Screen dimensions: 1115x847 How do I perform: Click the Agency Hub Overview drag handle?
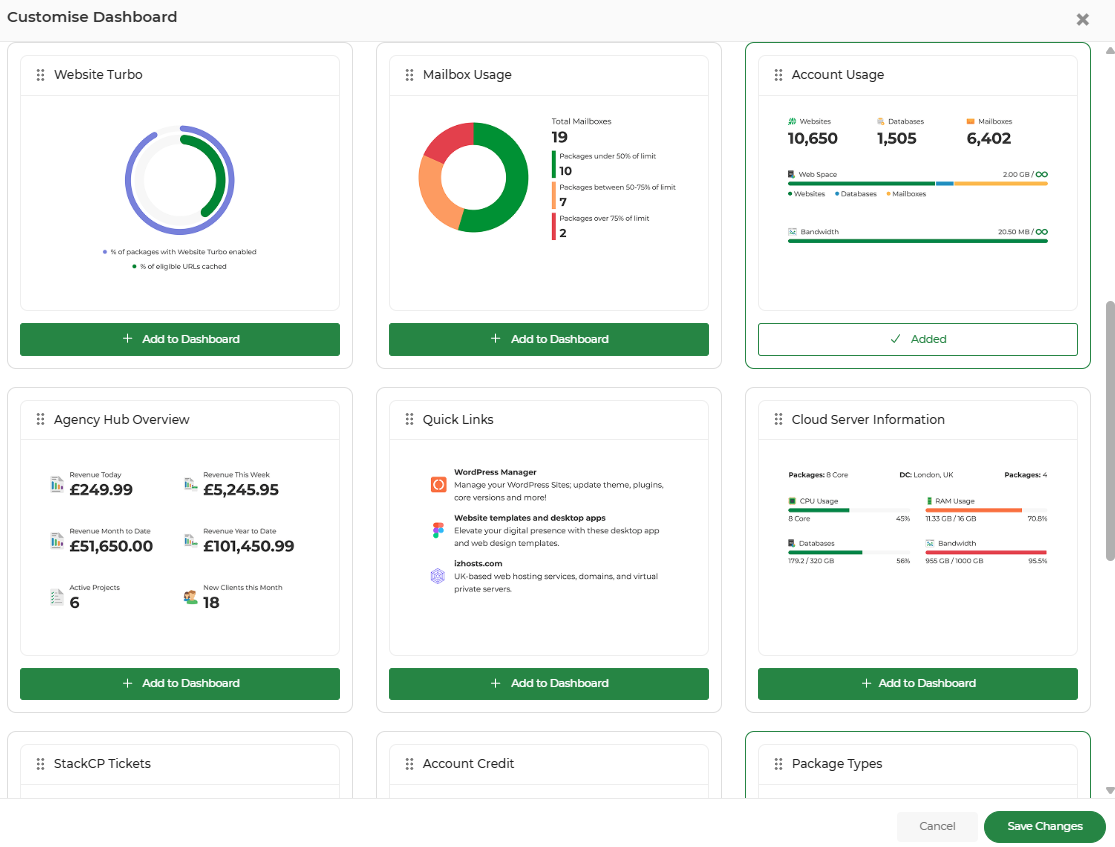pos(41,420)
